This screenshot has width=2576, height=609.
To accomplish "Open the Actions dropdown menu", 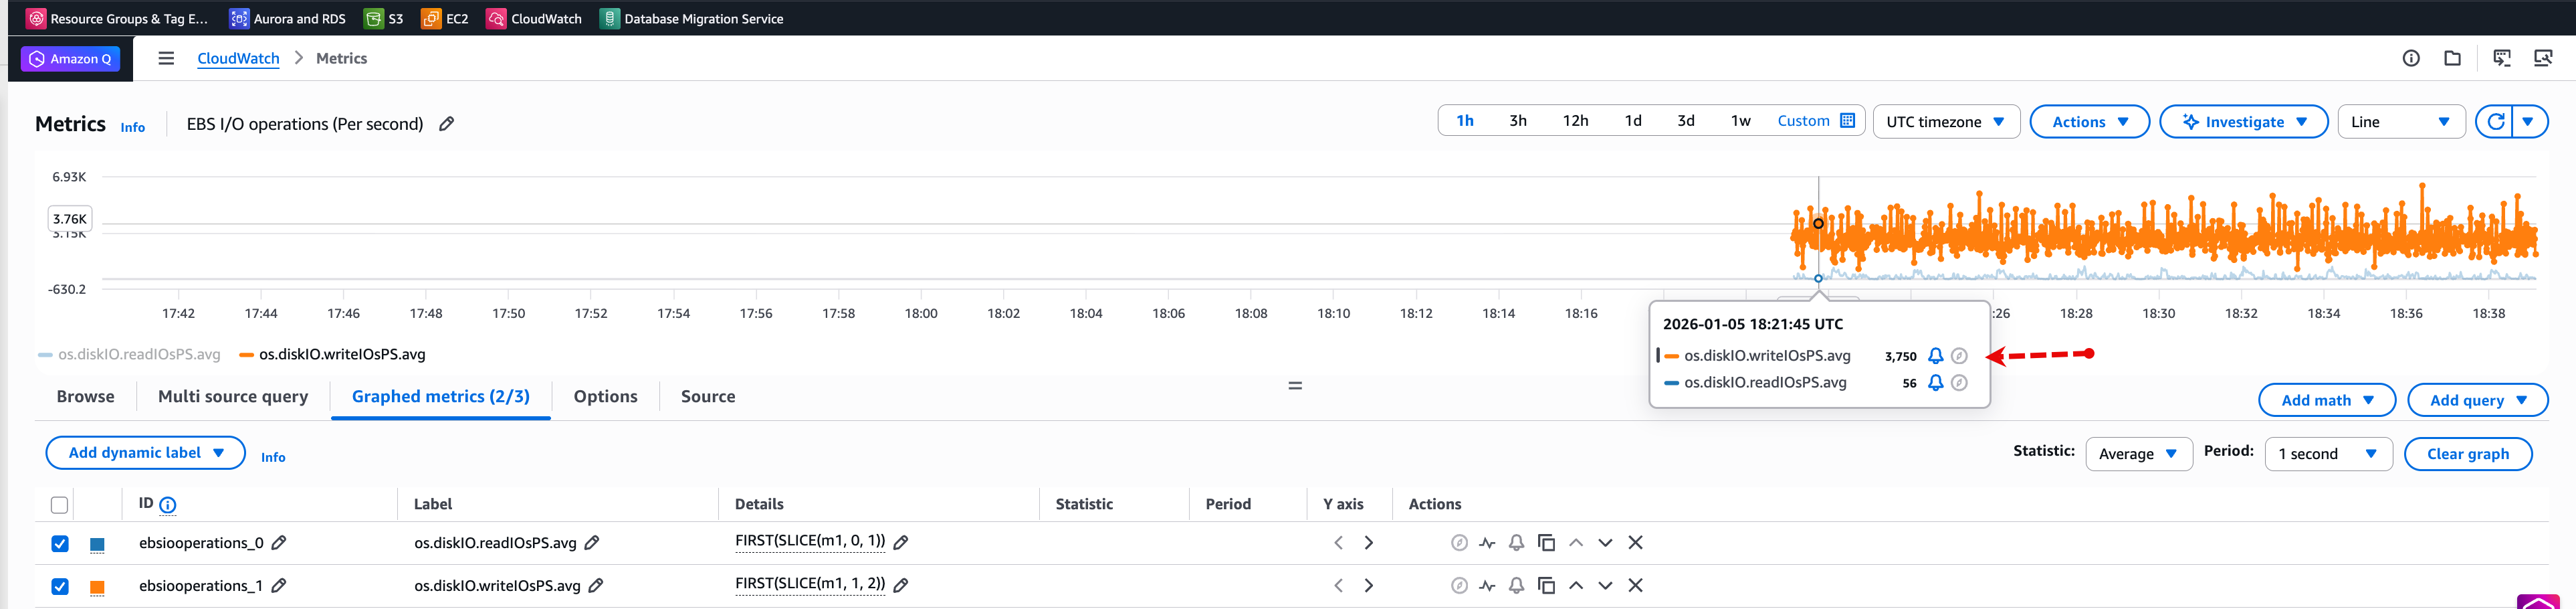I will pyautogui.click(x=2090, y=122).
